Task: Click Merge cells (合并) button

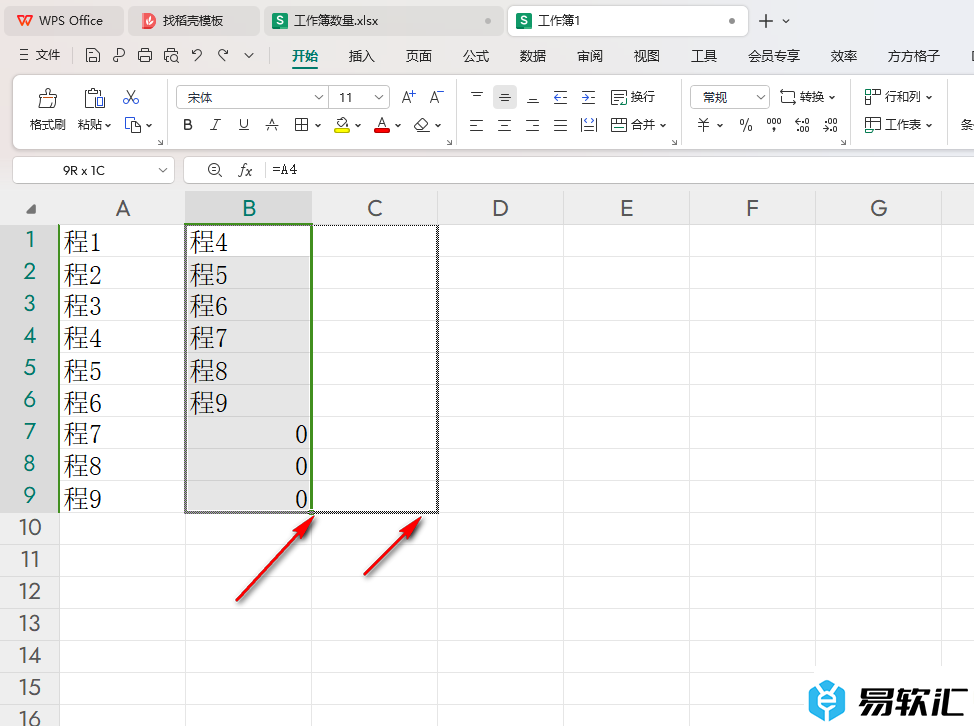Action: click(638, 125)
